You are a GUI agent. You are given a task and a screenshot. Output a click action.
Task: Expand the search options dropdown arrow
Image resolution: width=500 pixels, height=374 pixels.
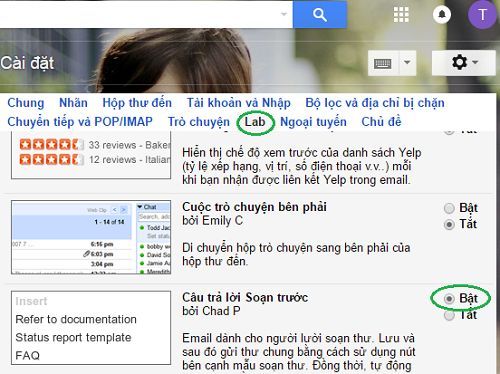[284, 14]
